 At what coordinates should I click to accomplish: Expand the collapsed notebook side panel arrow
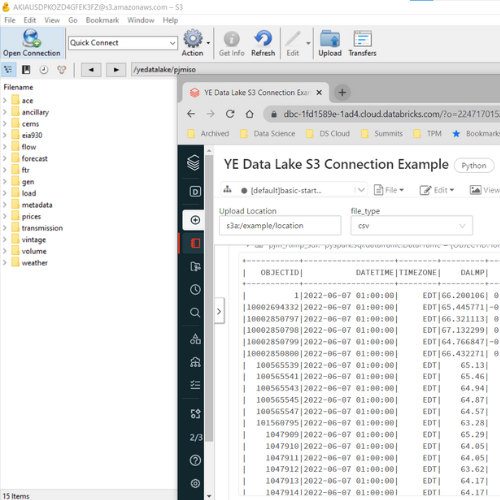(x=219, y=311)
